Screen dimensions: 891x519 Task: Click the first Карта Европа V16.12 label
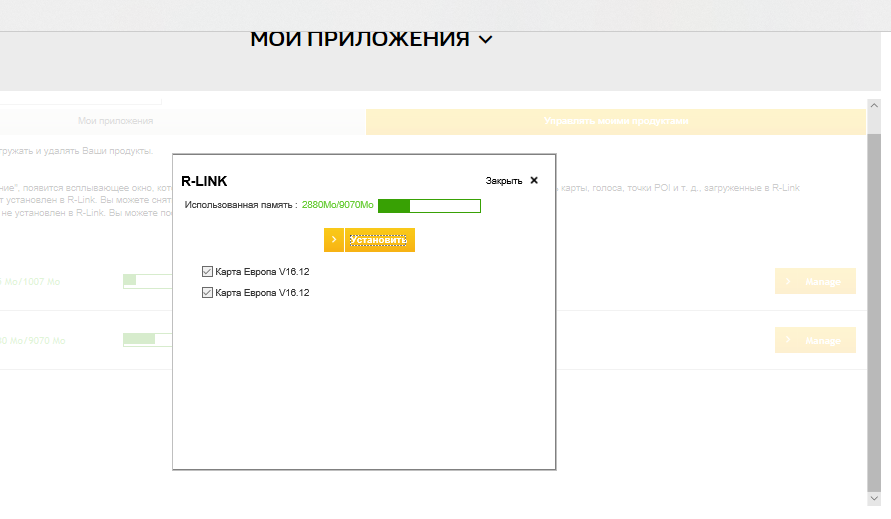coord(263,272)
